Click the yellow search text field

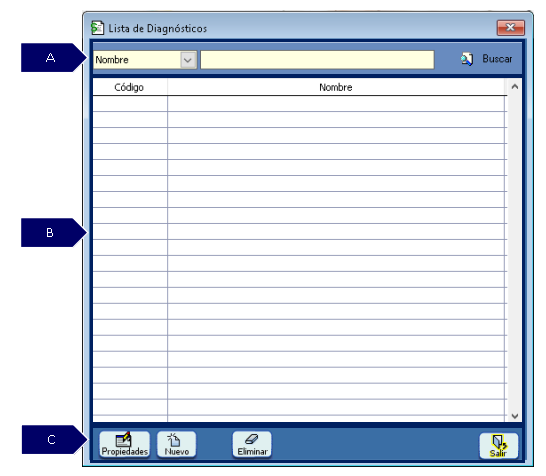317,60
